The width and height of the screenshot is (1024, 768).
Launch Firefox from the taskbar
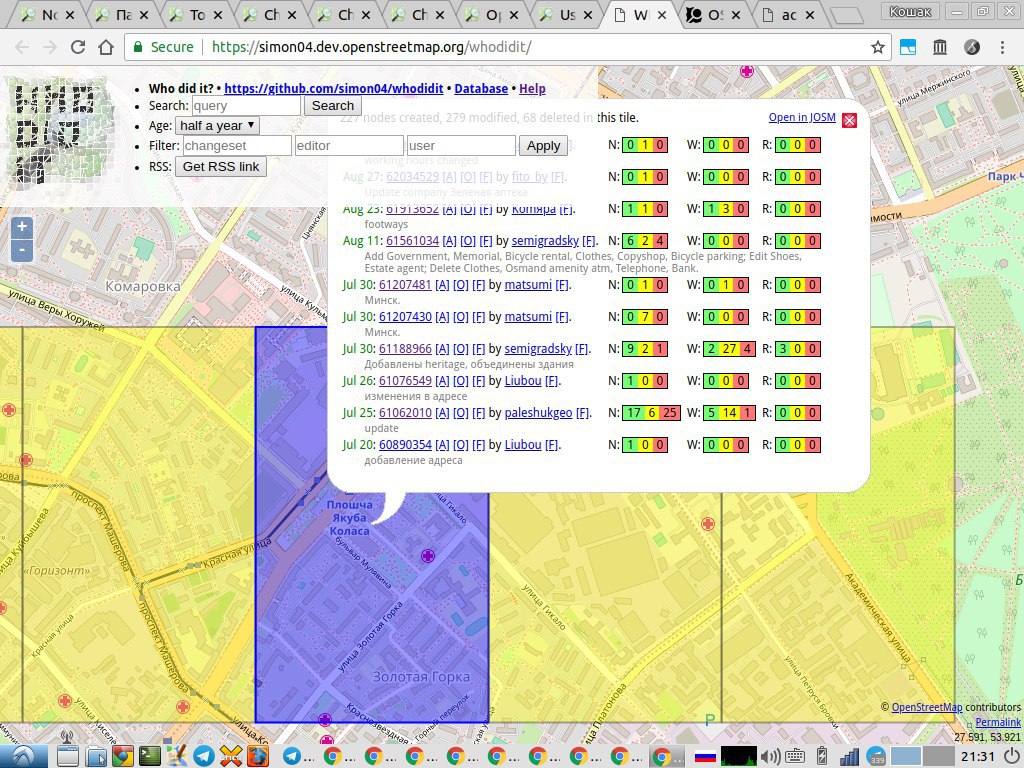tap(257, 756)
